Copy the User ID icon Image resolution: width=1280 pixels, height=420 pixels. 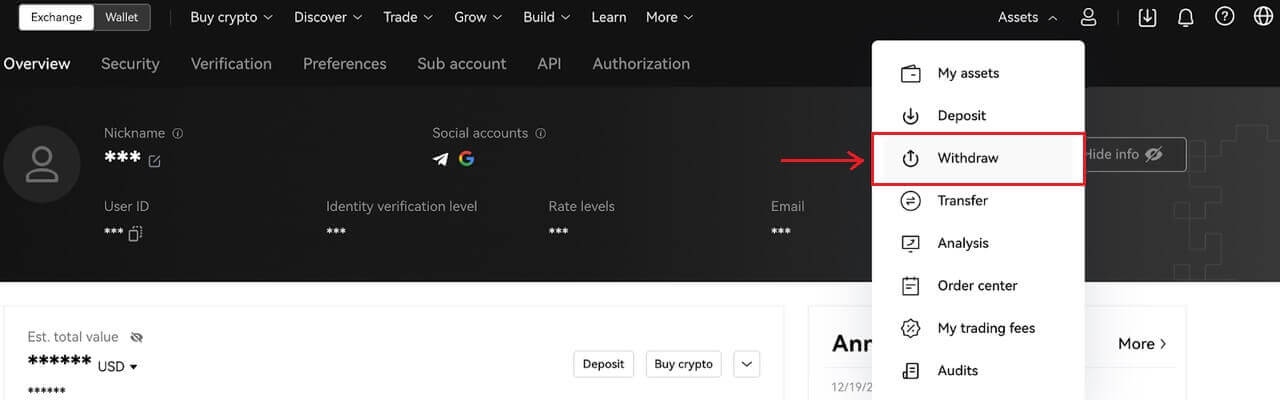135,233
